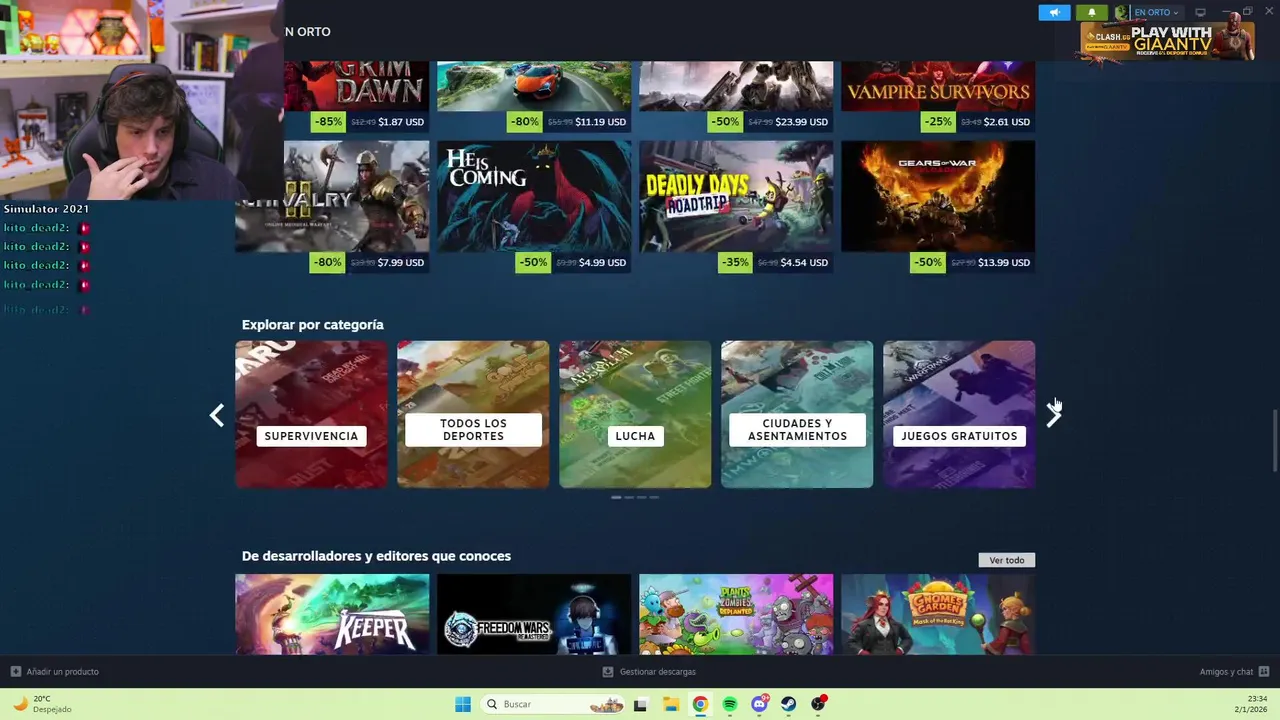This screenshot has height=720, width=1280.
Task: Open Gestionar descargas link
Action: [657, 671]
